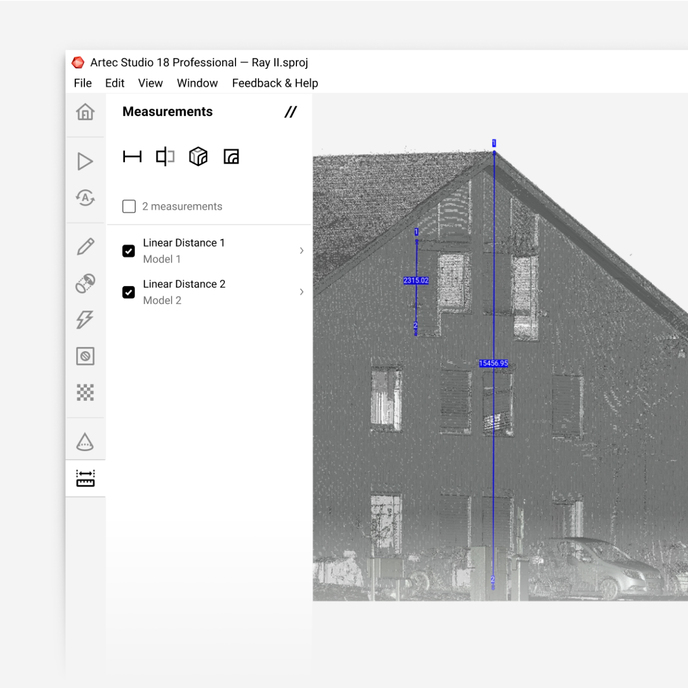
Task: Select the Measurements ruler icon in sidebar
Action: click(85, 478)
